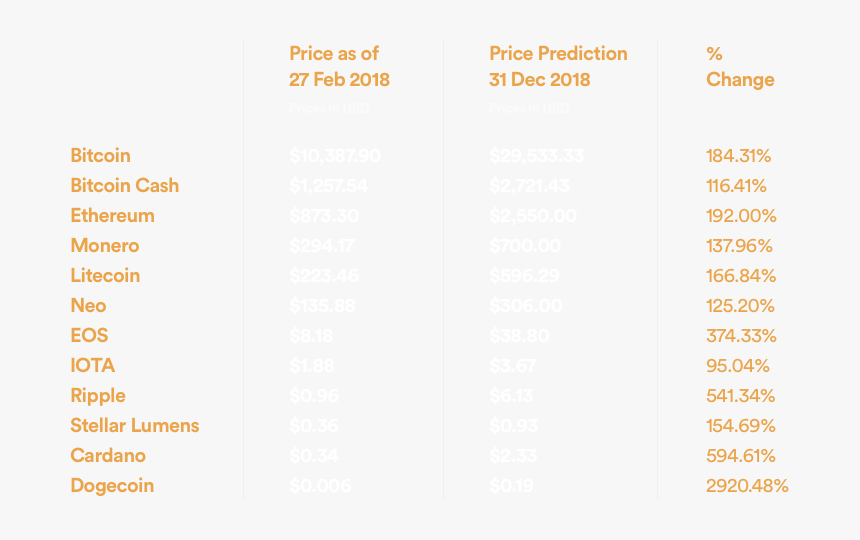Viewport: 860px width, 540px height.
Task: Select the Monero row label
Action: [104, 246]
